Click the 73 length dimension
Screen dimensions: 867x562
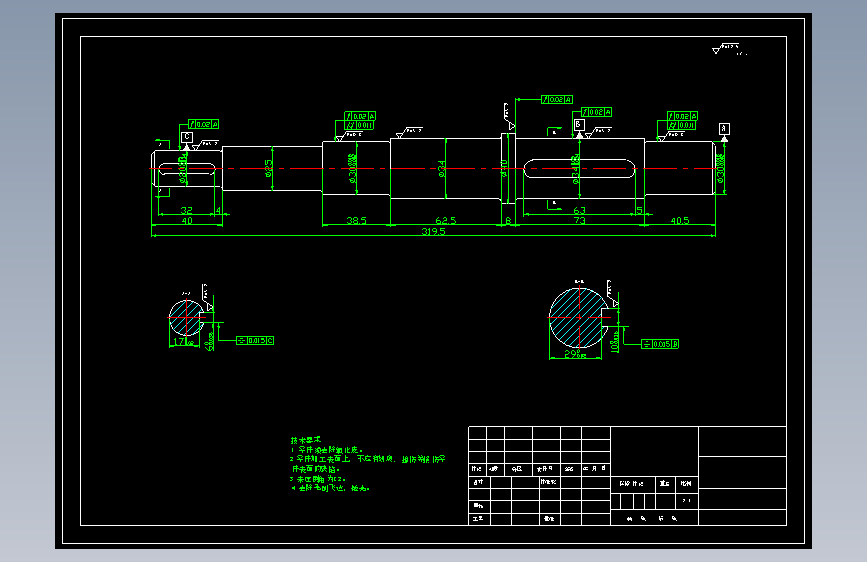click(x=579, y=221)
